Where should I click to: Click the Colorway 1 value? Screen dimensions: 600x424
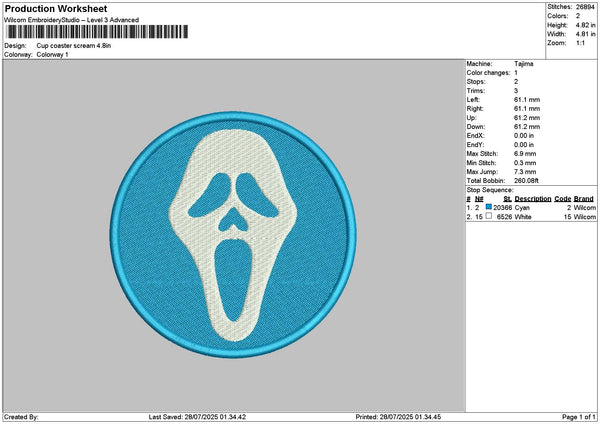point(53,54)
